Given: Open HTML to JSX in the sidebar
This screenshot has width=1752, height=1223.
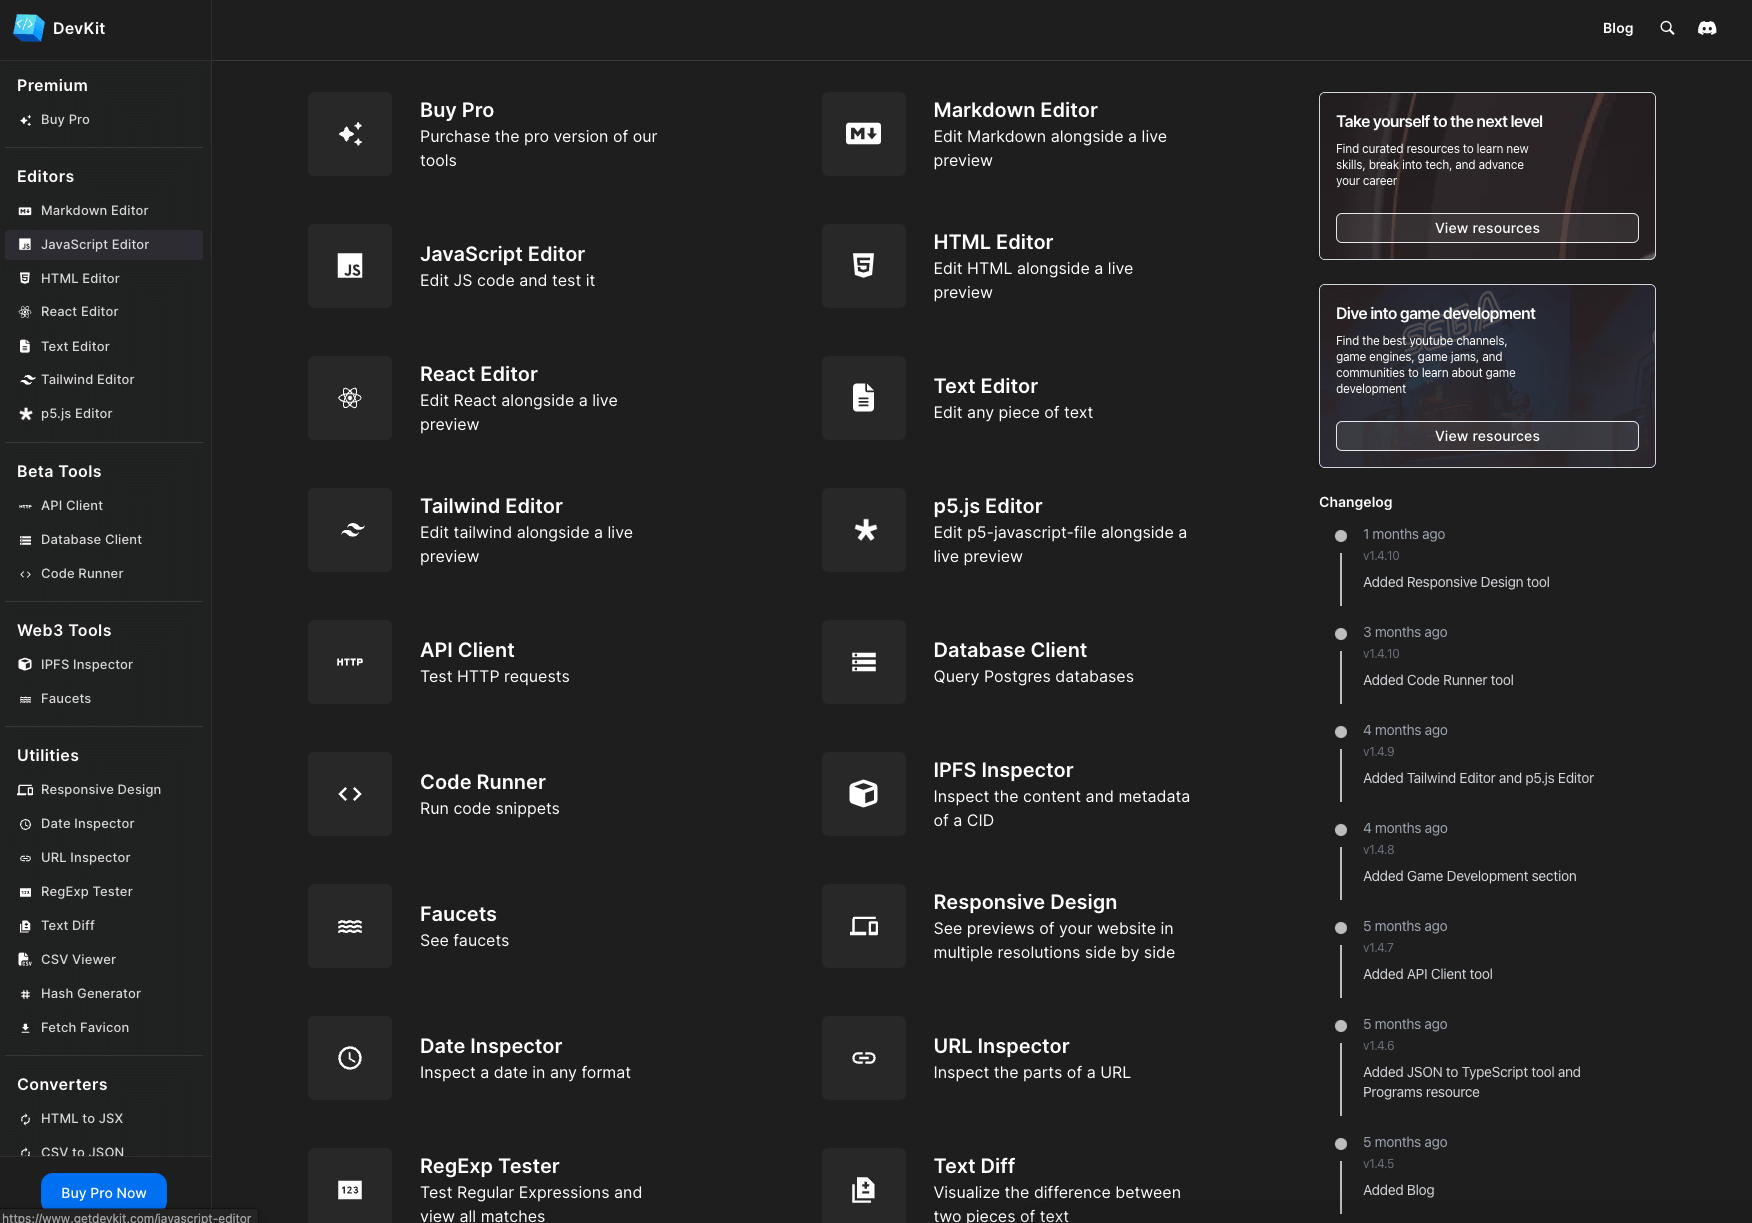Looking at the screenshot, I should click(x=104, y=1119).
